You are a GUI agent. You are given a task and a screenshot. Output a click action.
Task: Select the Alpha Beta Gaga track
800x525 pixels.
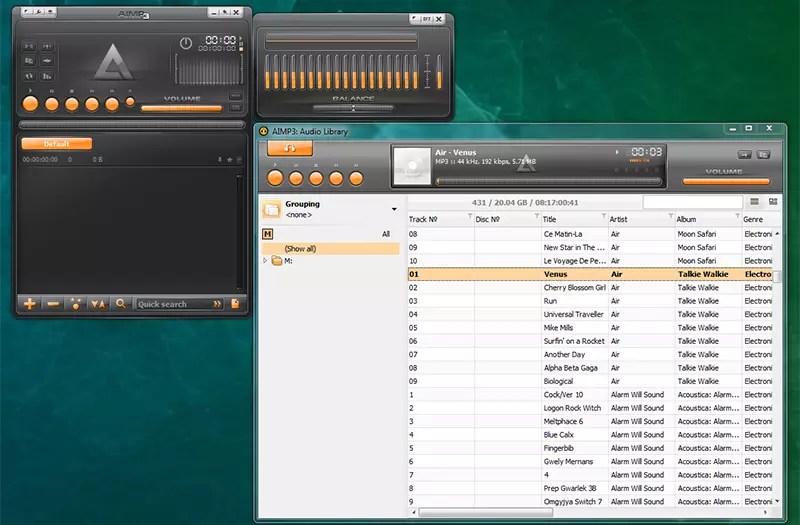point(590,368)
